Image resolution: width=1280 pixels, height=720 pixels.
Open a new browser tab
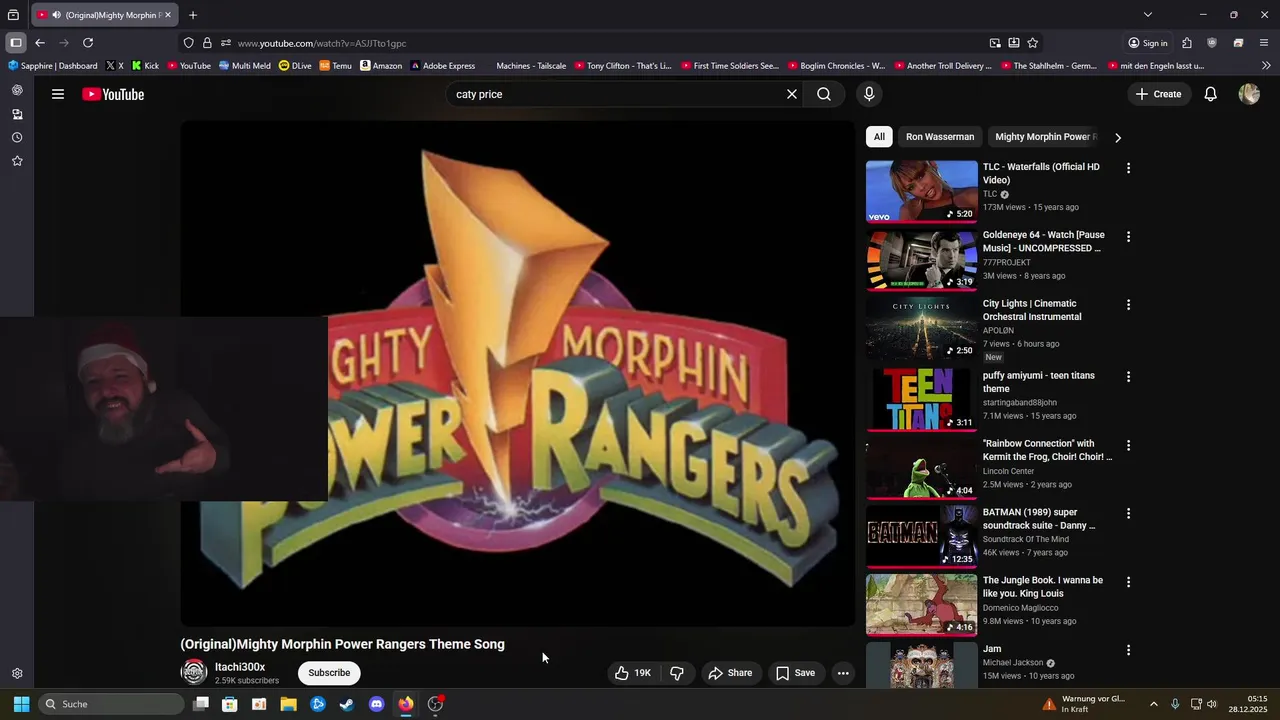(193, 15)
